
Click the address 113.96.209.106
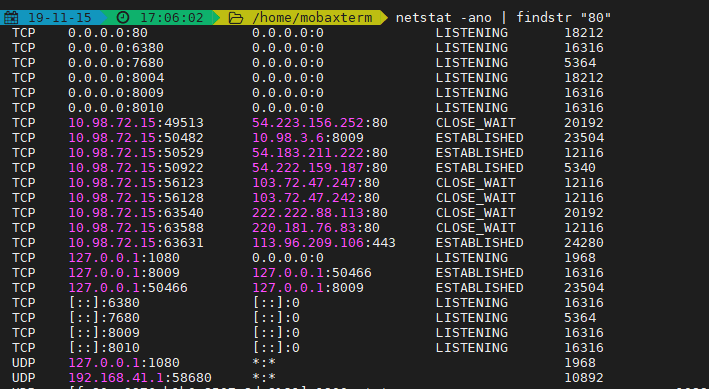coord(308,242)
